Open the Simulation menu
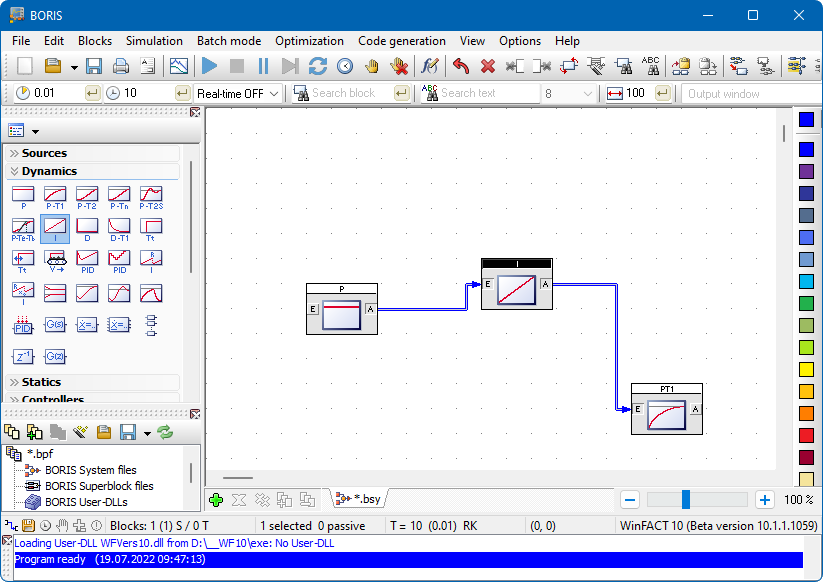 click(154, 41)
